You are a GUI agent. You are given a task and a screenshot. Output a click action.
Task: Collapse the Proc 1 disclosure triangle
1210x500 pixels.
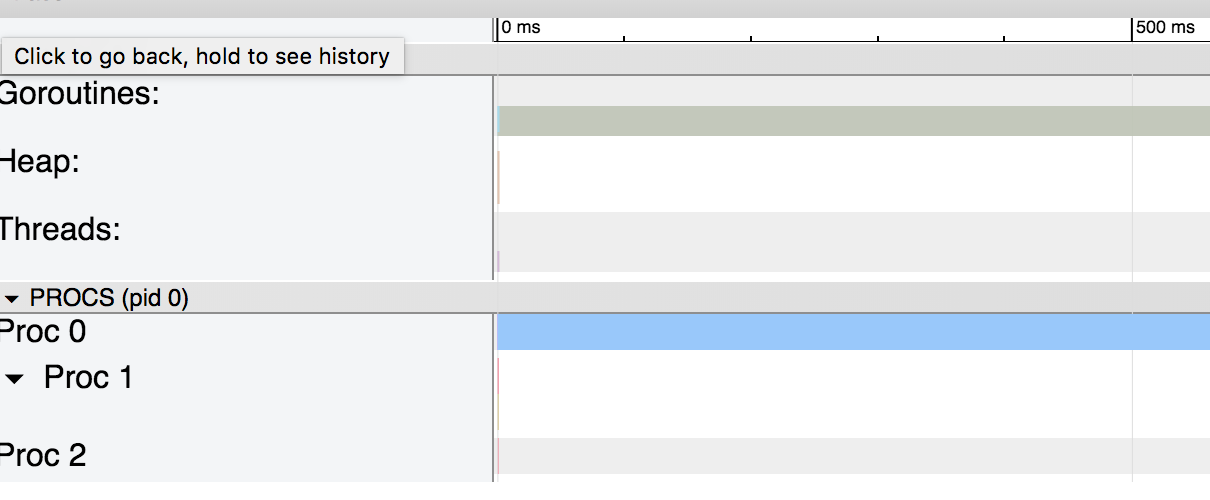(15, 379)
